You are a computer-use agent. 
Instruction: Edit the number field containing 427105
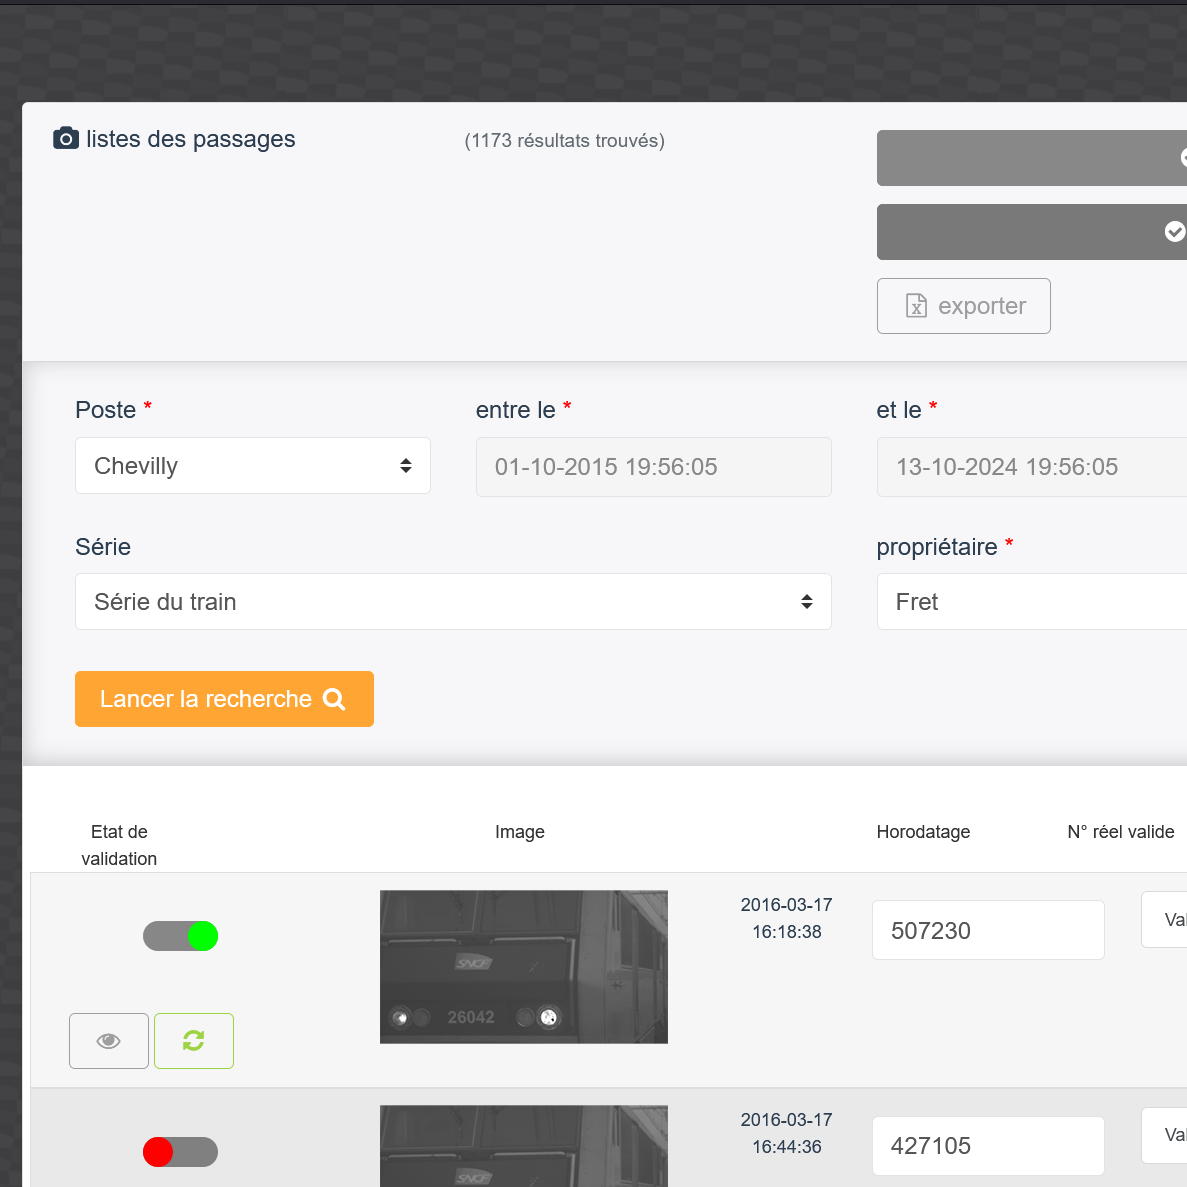(x=987, y=1146)
